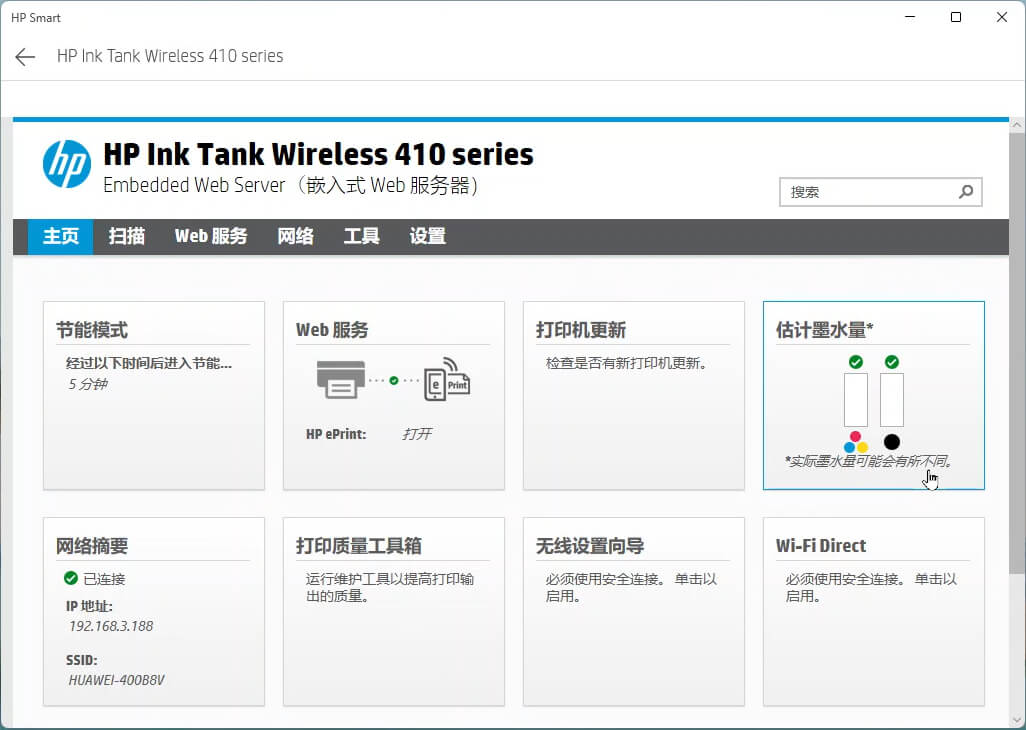The width and height of the screenshot is (1026, 730).
Task: Click the vertical scrollbar thumb
Action: [1017, 353]
